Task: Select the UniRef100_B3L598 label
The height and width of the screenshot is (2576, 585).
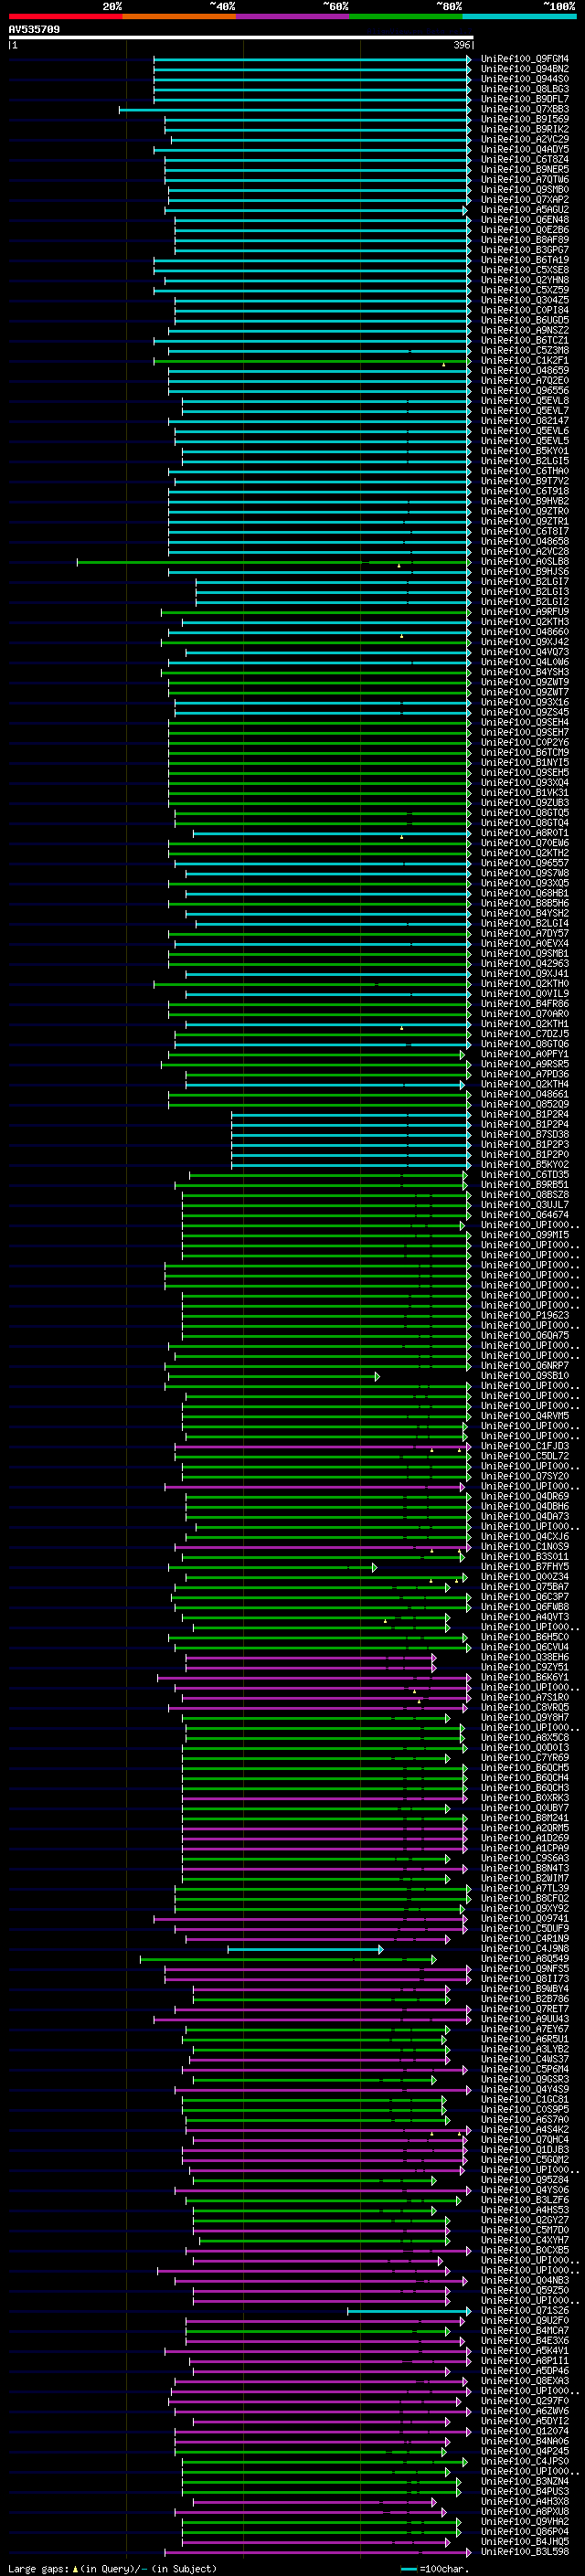Action: pyautogui.click(x=524, y=2551)
